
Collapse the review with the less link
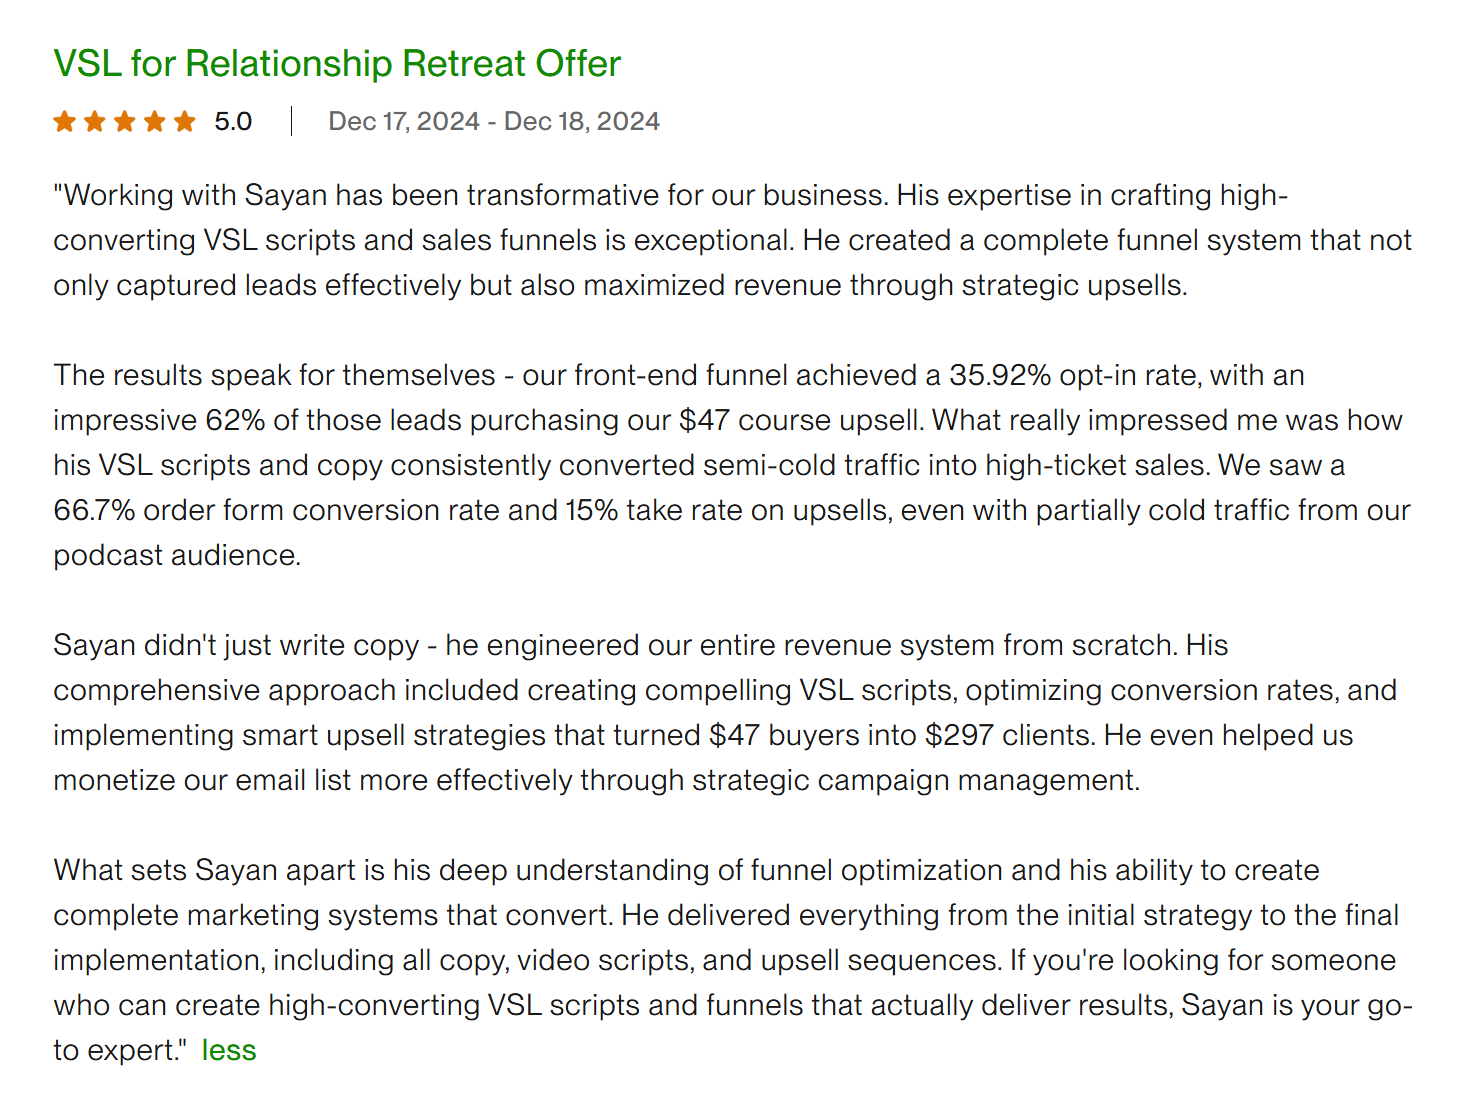[x=229, y=1050]
